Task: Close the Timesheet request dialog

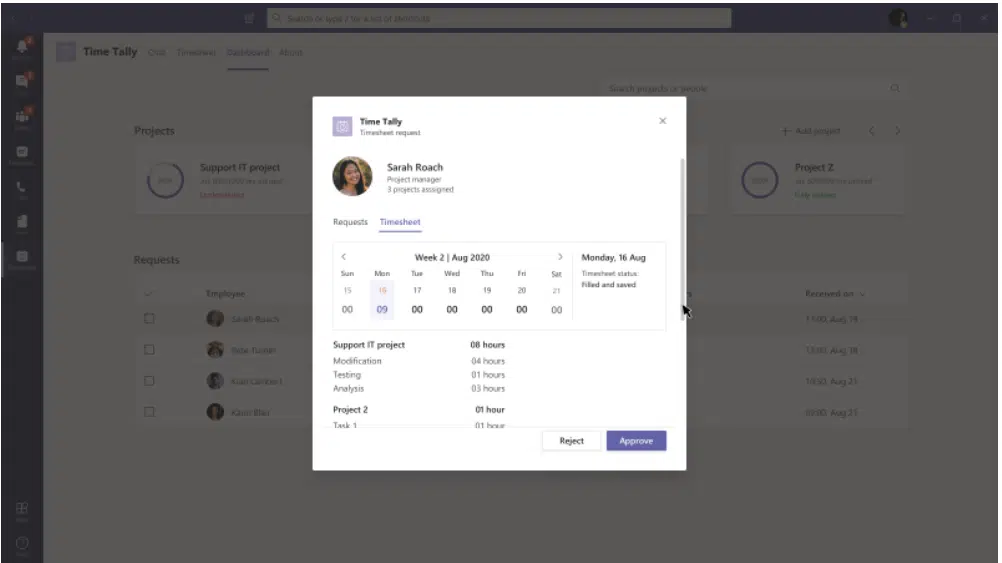Action: coord(663,121)
